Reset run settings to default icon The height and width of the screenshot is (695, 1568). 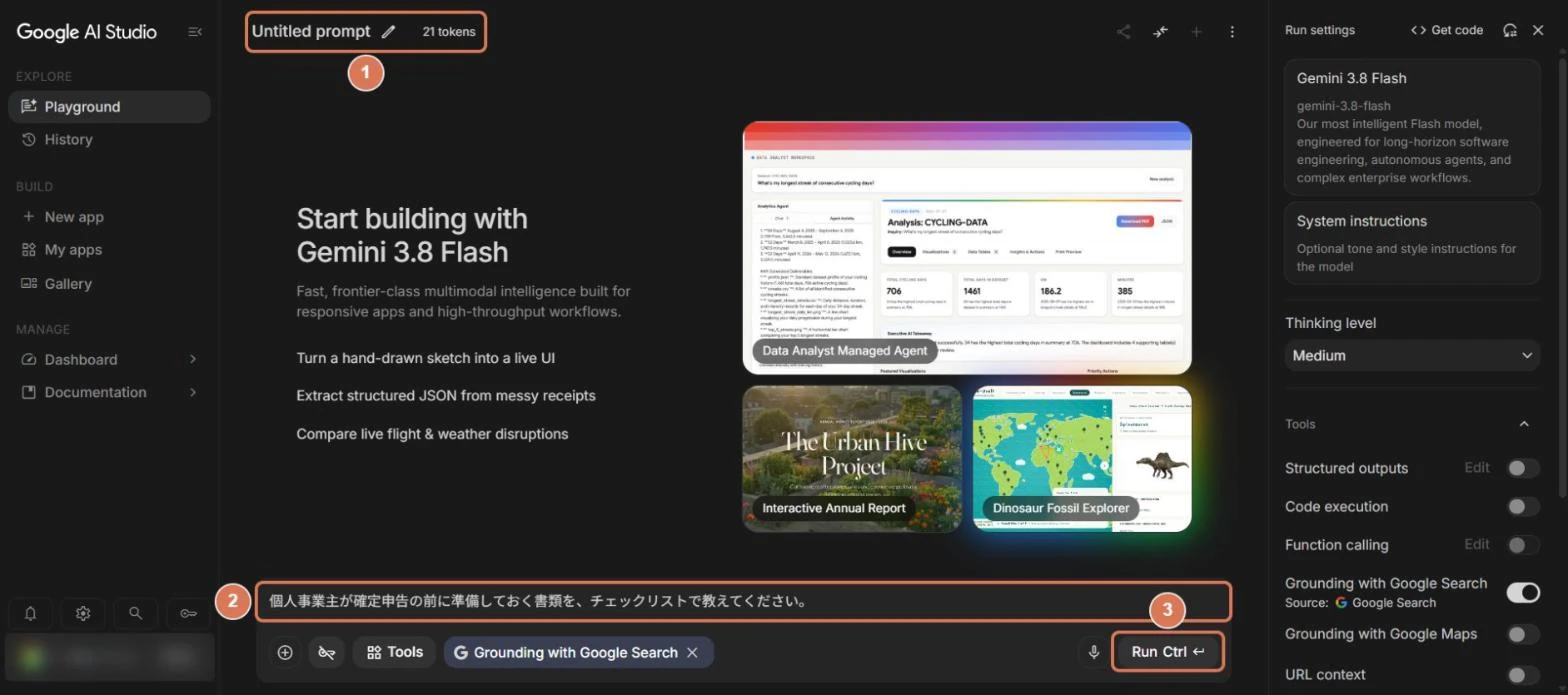pos(1510,30)
